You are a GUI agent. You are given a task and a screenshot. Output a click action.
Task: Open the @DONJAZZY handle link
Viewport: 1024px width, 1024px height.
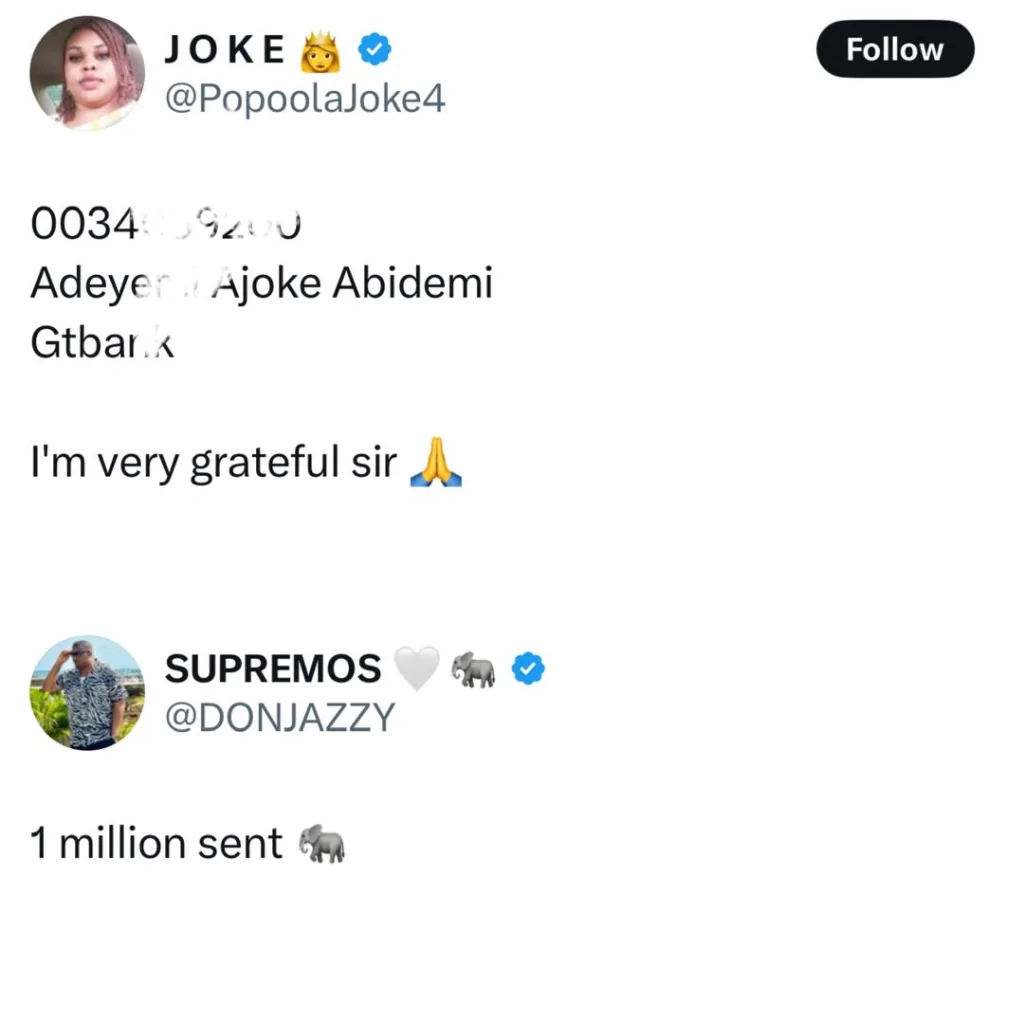tap(279, 717)
